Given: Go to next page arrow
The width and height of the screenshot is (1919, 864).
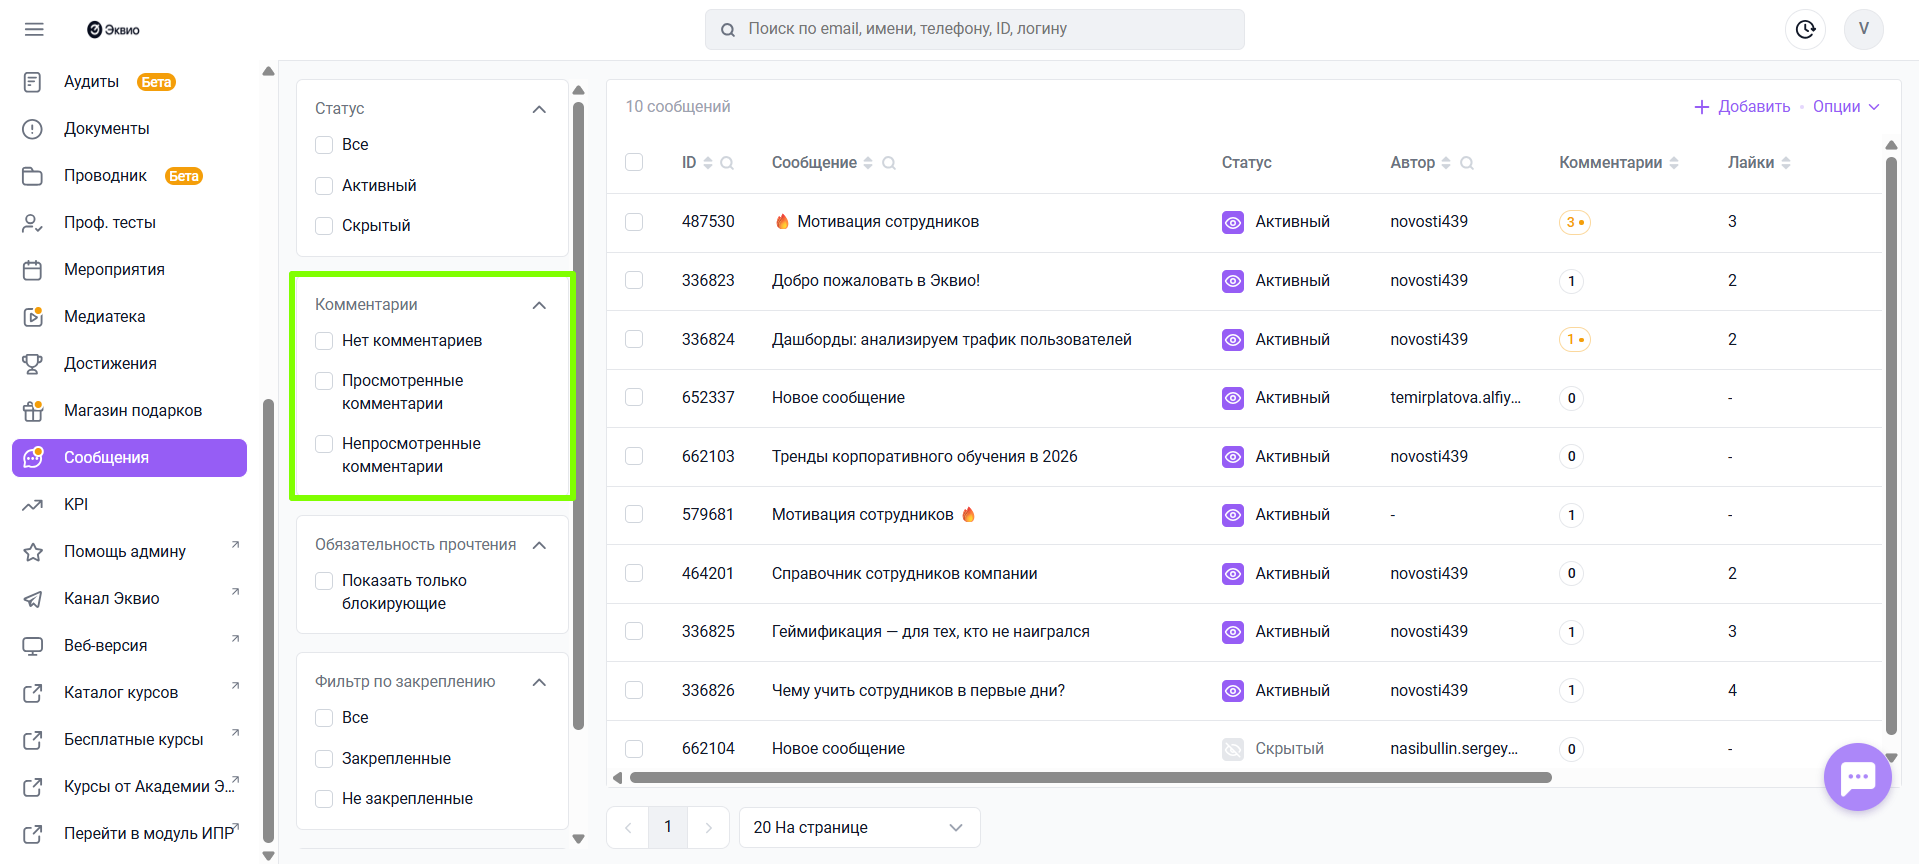Looking at the screenshot, I should 709,828.
